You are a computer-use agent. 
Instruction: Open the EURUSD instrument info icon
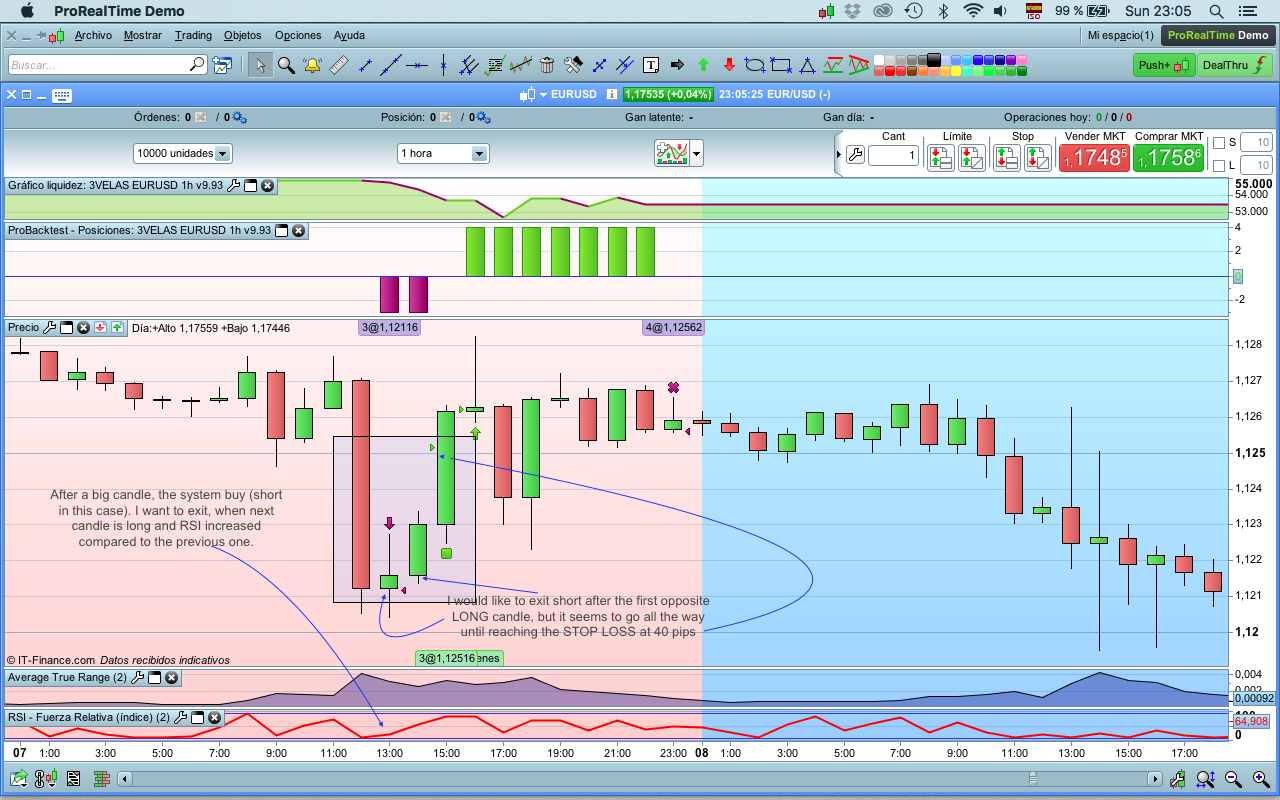[611, 95]
